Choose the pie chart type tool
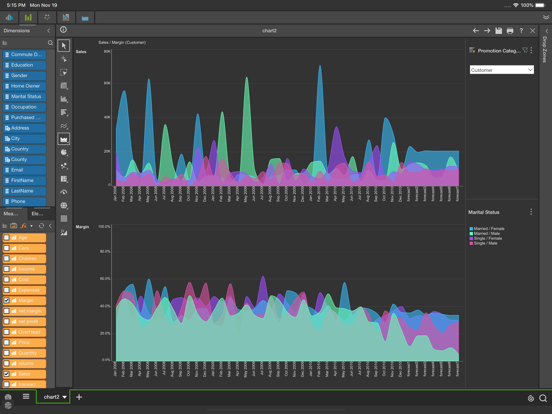 click(x=64, y=152)
